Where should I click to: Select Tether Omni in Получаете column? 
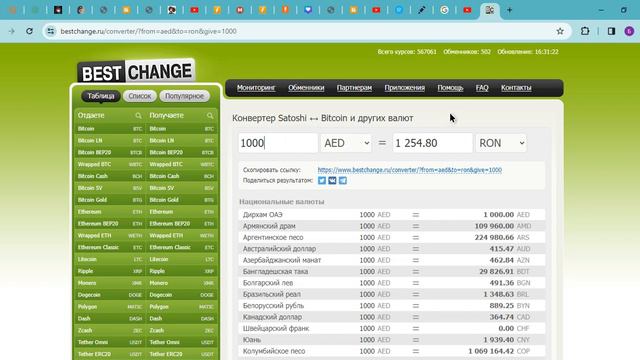click(182, 342)
